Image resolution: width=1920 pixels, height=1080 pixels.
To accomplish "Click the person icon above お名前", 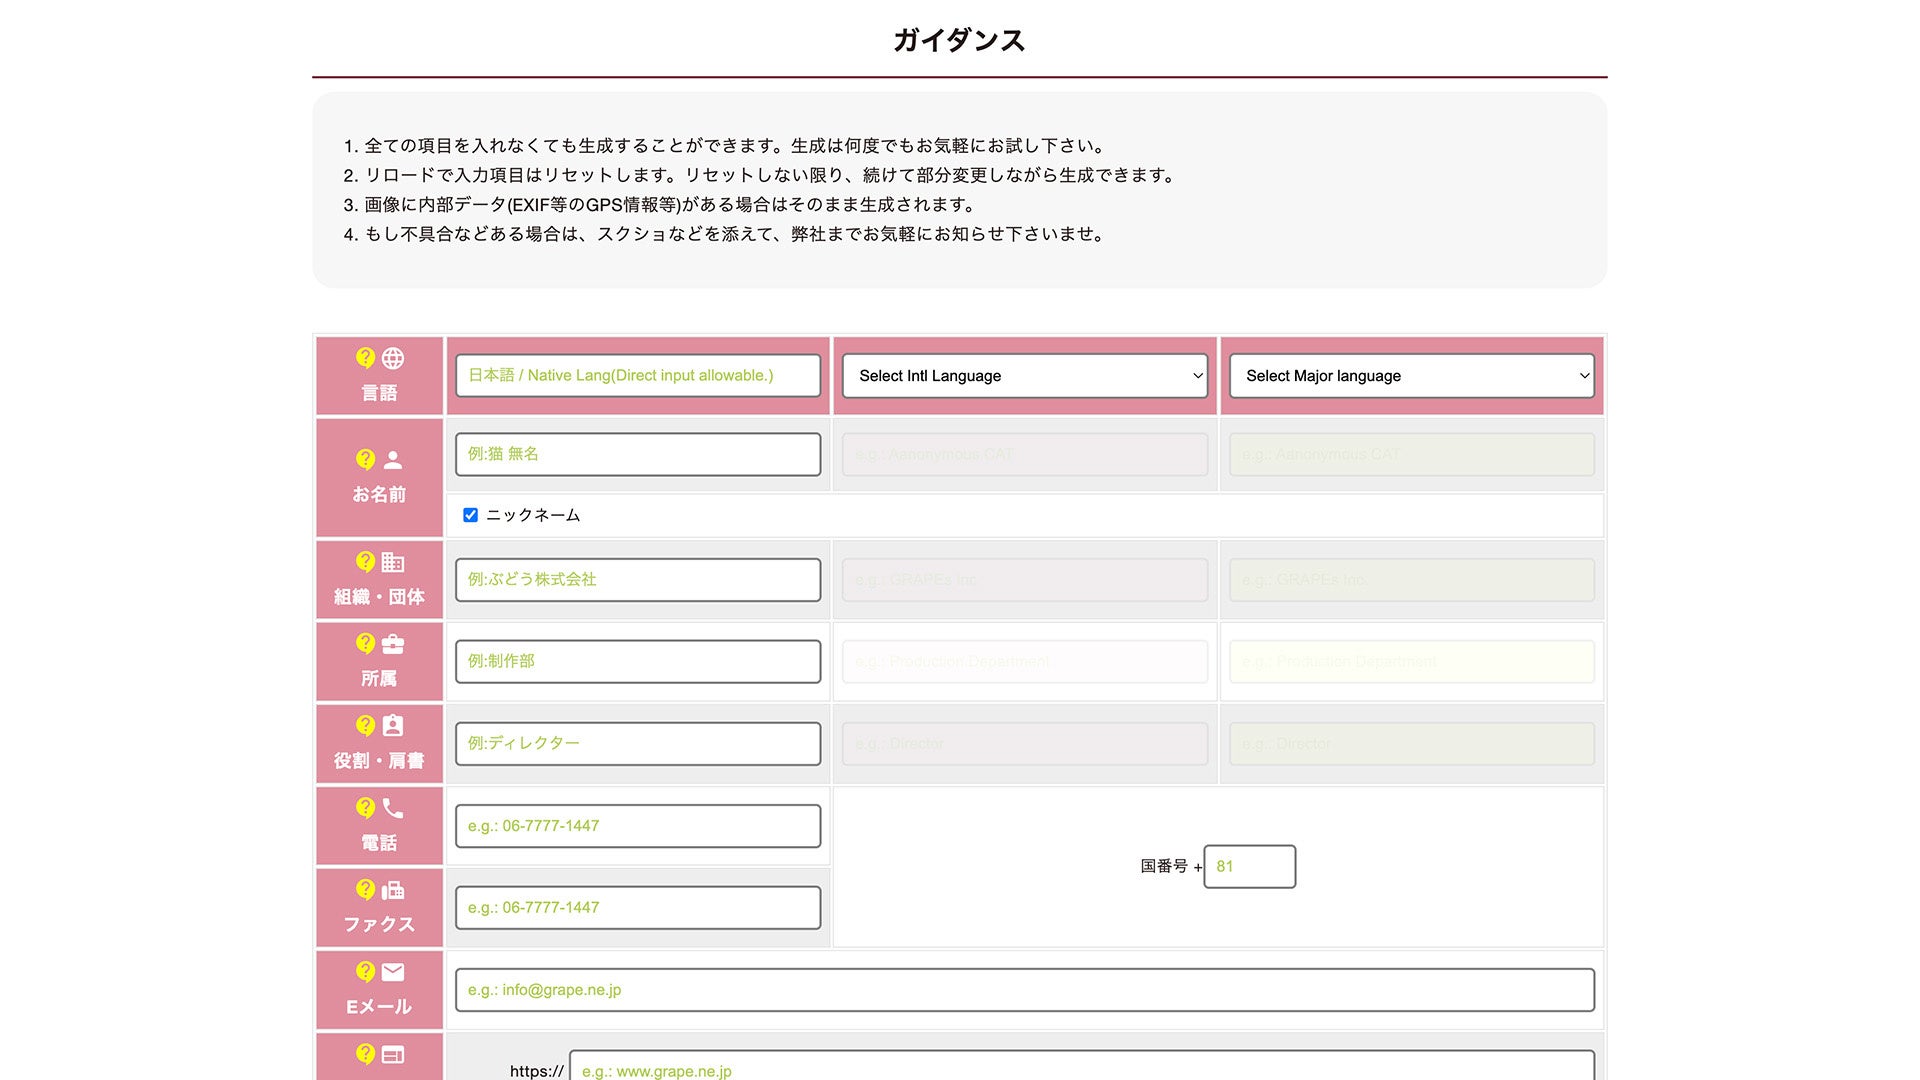I will [393, 460].
